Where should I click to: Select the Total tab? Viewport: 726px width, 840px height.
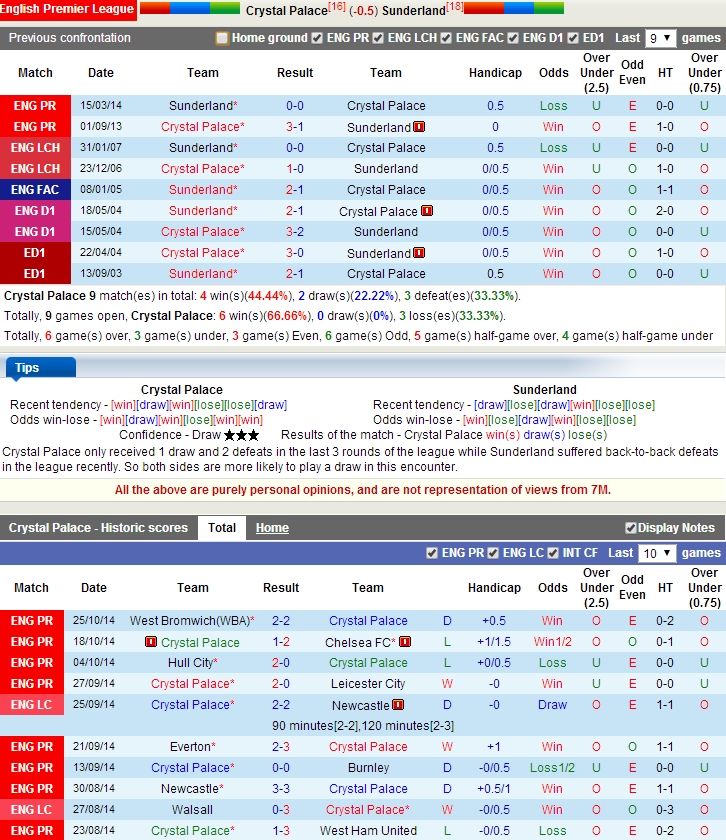pos(222,528)
